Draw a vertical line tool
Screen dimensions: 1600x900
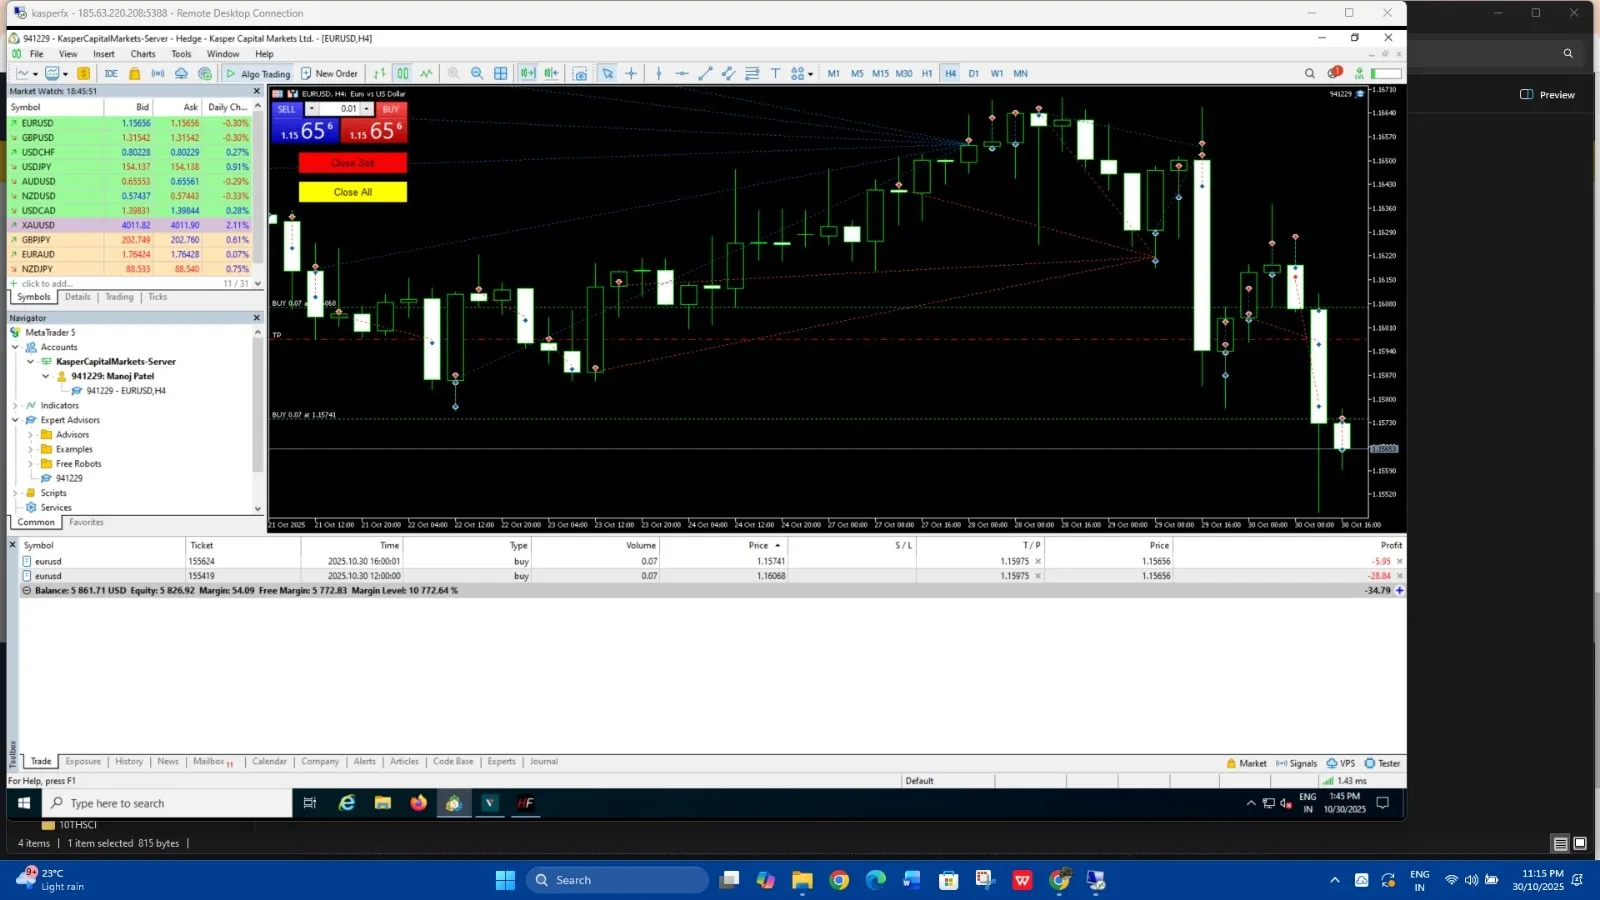point(658,74)
